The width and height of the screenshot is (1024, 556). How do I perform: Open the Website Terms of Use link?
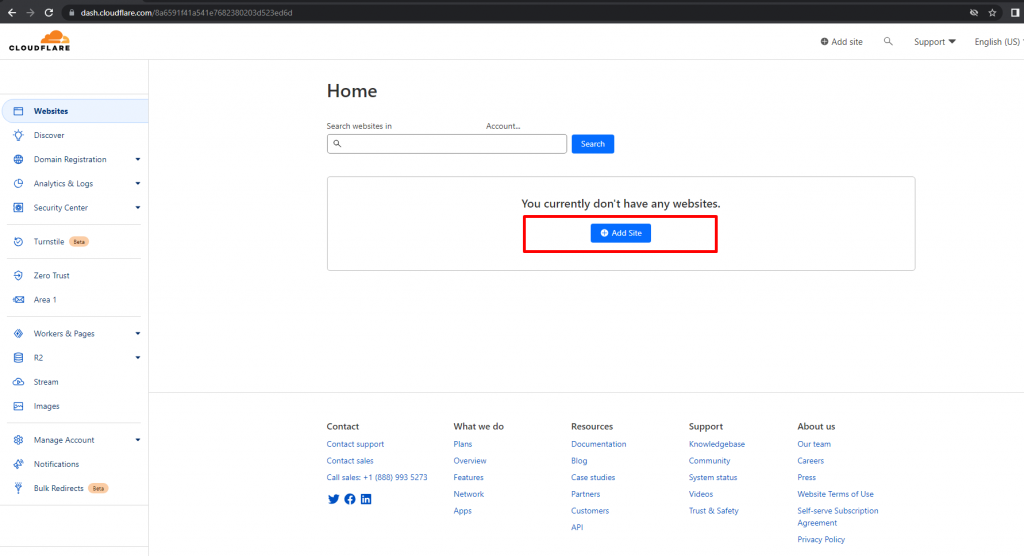click(x=835, y=495)
